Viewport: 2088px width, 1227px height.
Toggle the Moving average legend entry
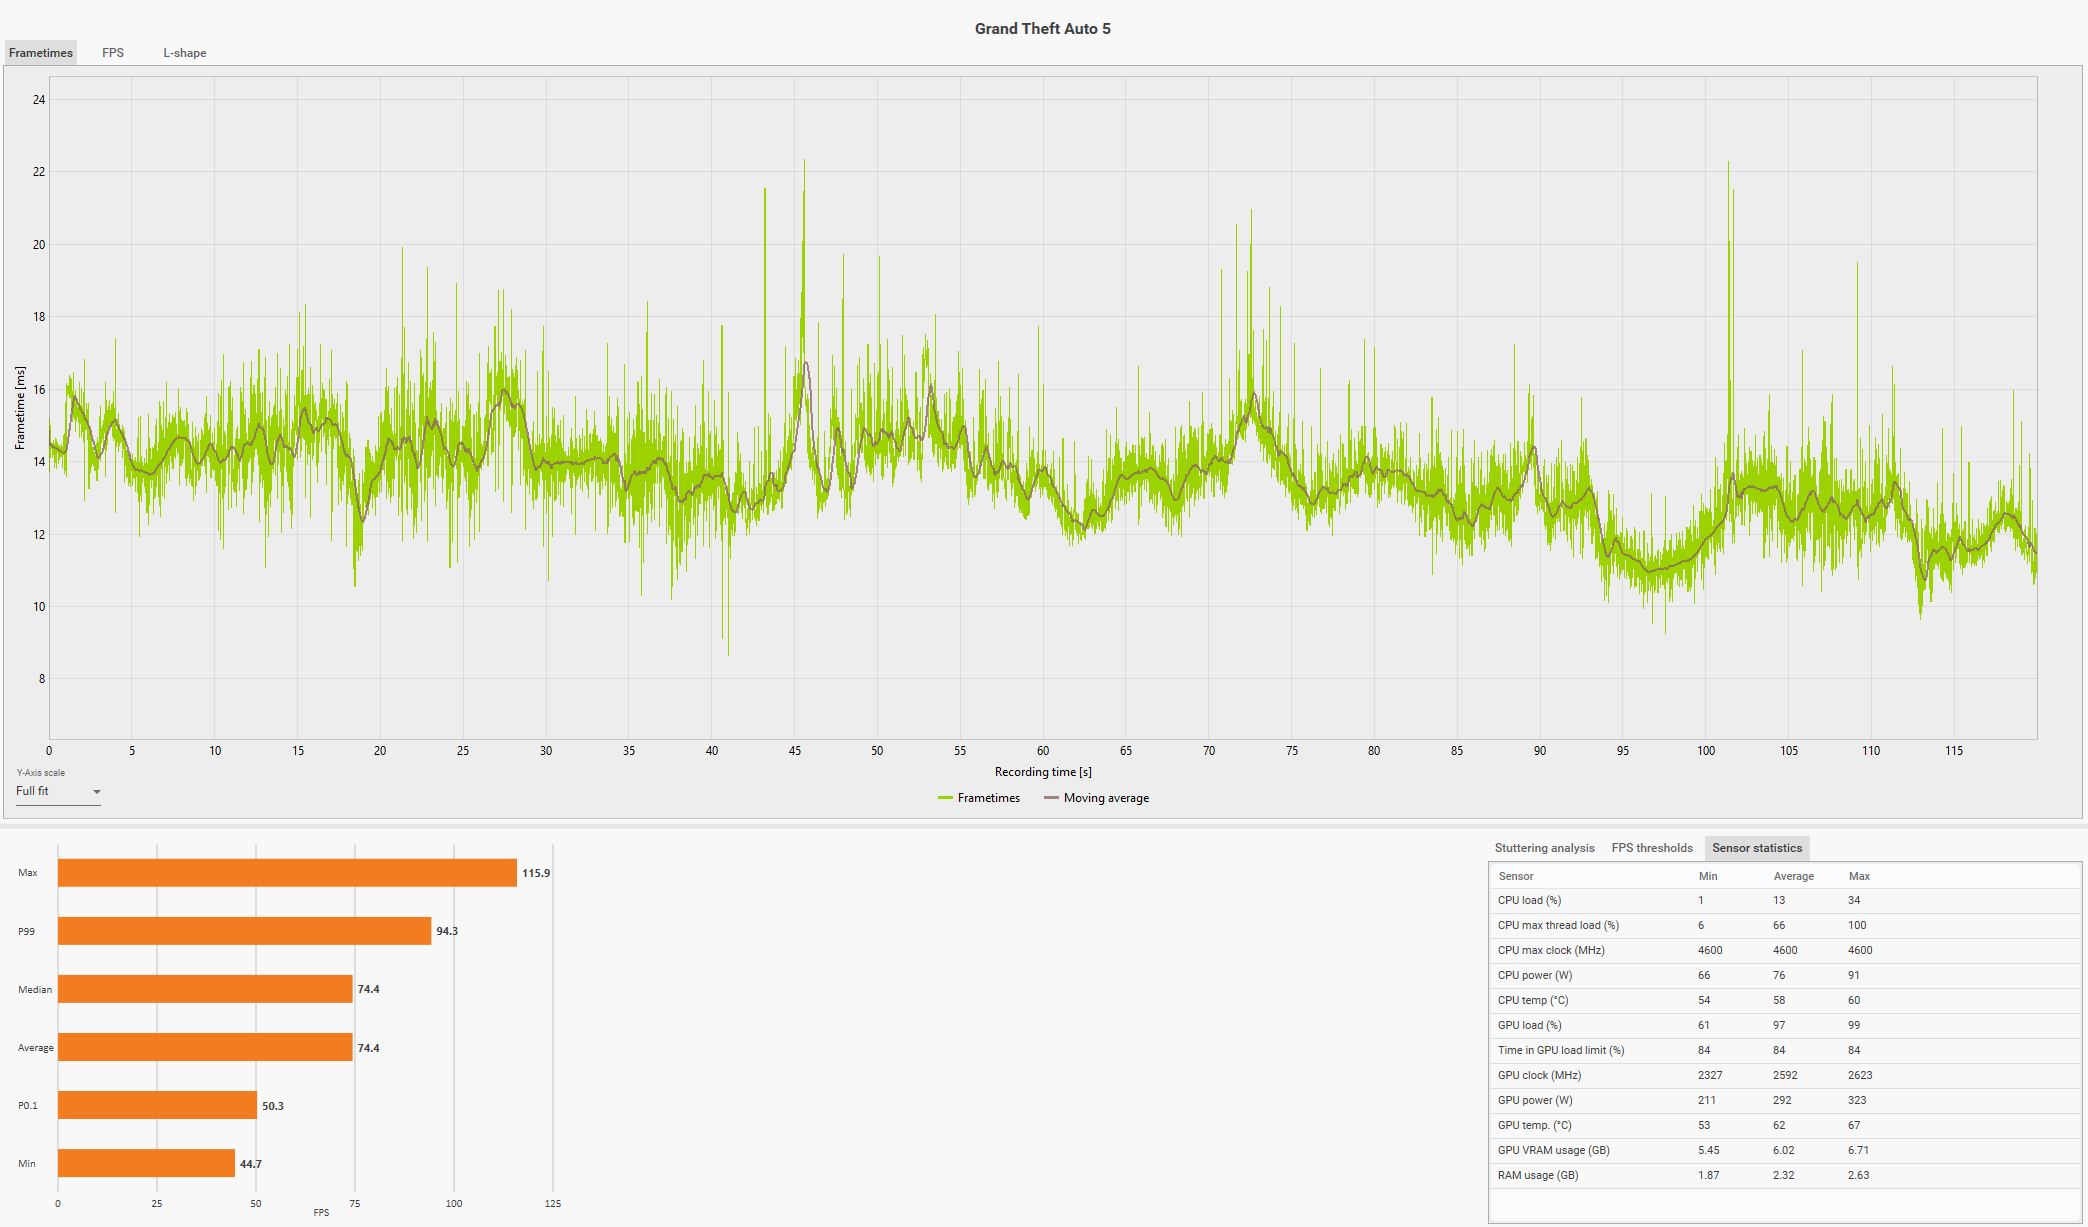pyautogui.click(x=1096, y=798)
